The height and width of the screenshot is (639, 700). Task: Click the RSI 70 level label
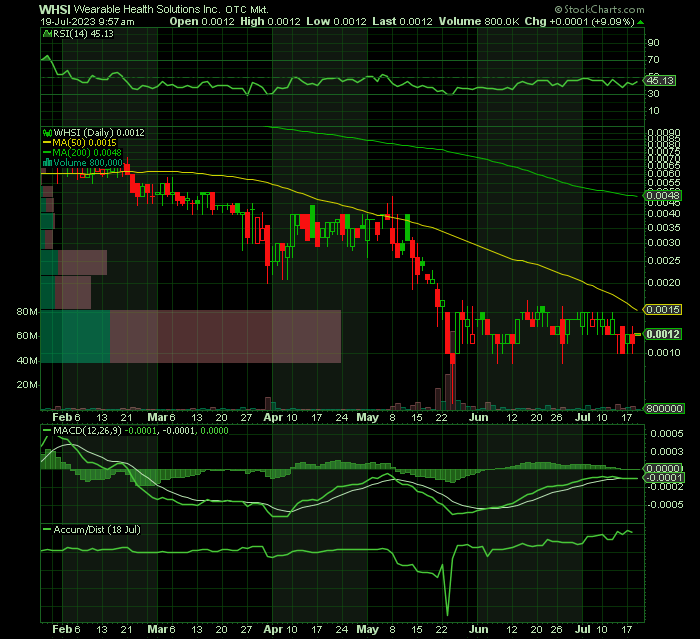(653, 60)
